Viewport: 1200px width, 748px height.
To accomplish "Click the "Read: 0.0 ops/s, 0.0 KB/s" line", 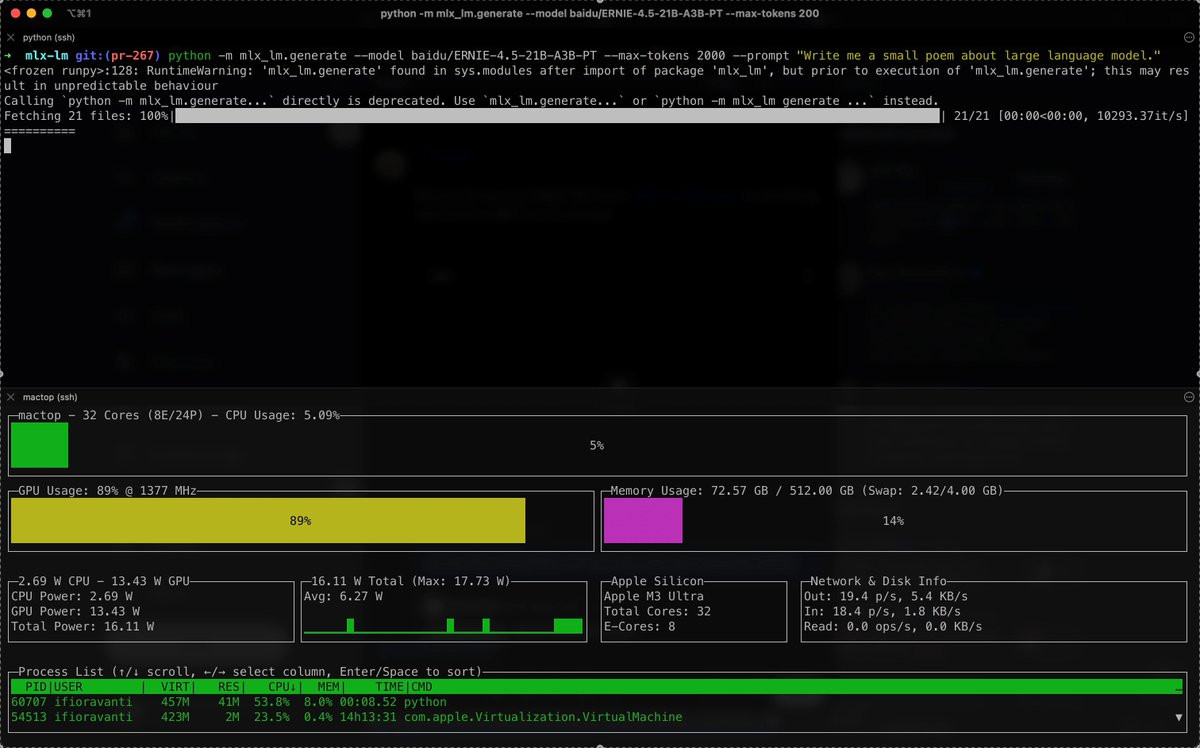I will point(893,626).
